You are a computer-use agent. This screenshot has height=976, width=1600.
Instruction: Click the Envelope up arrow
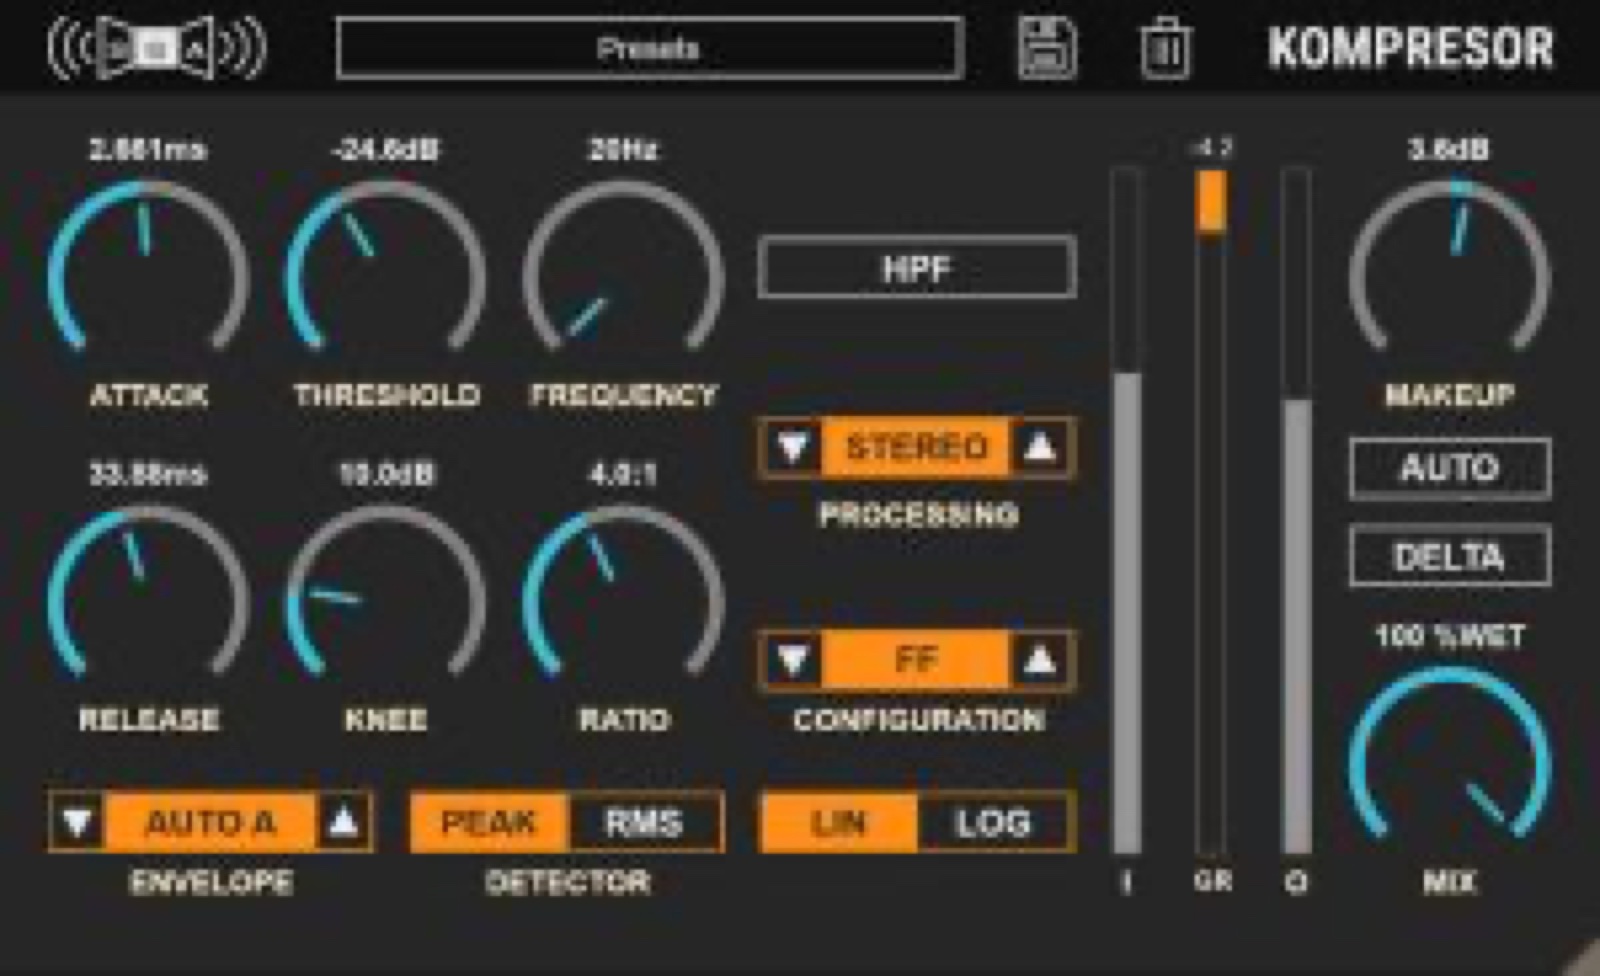click(343, 822)
